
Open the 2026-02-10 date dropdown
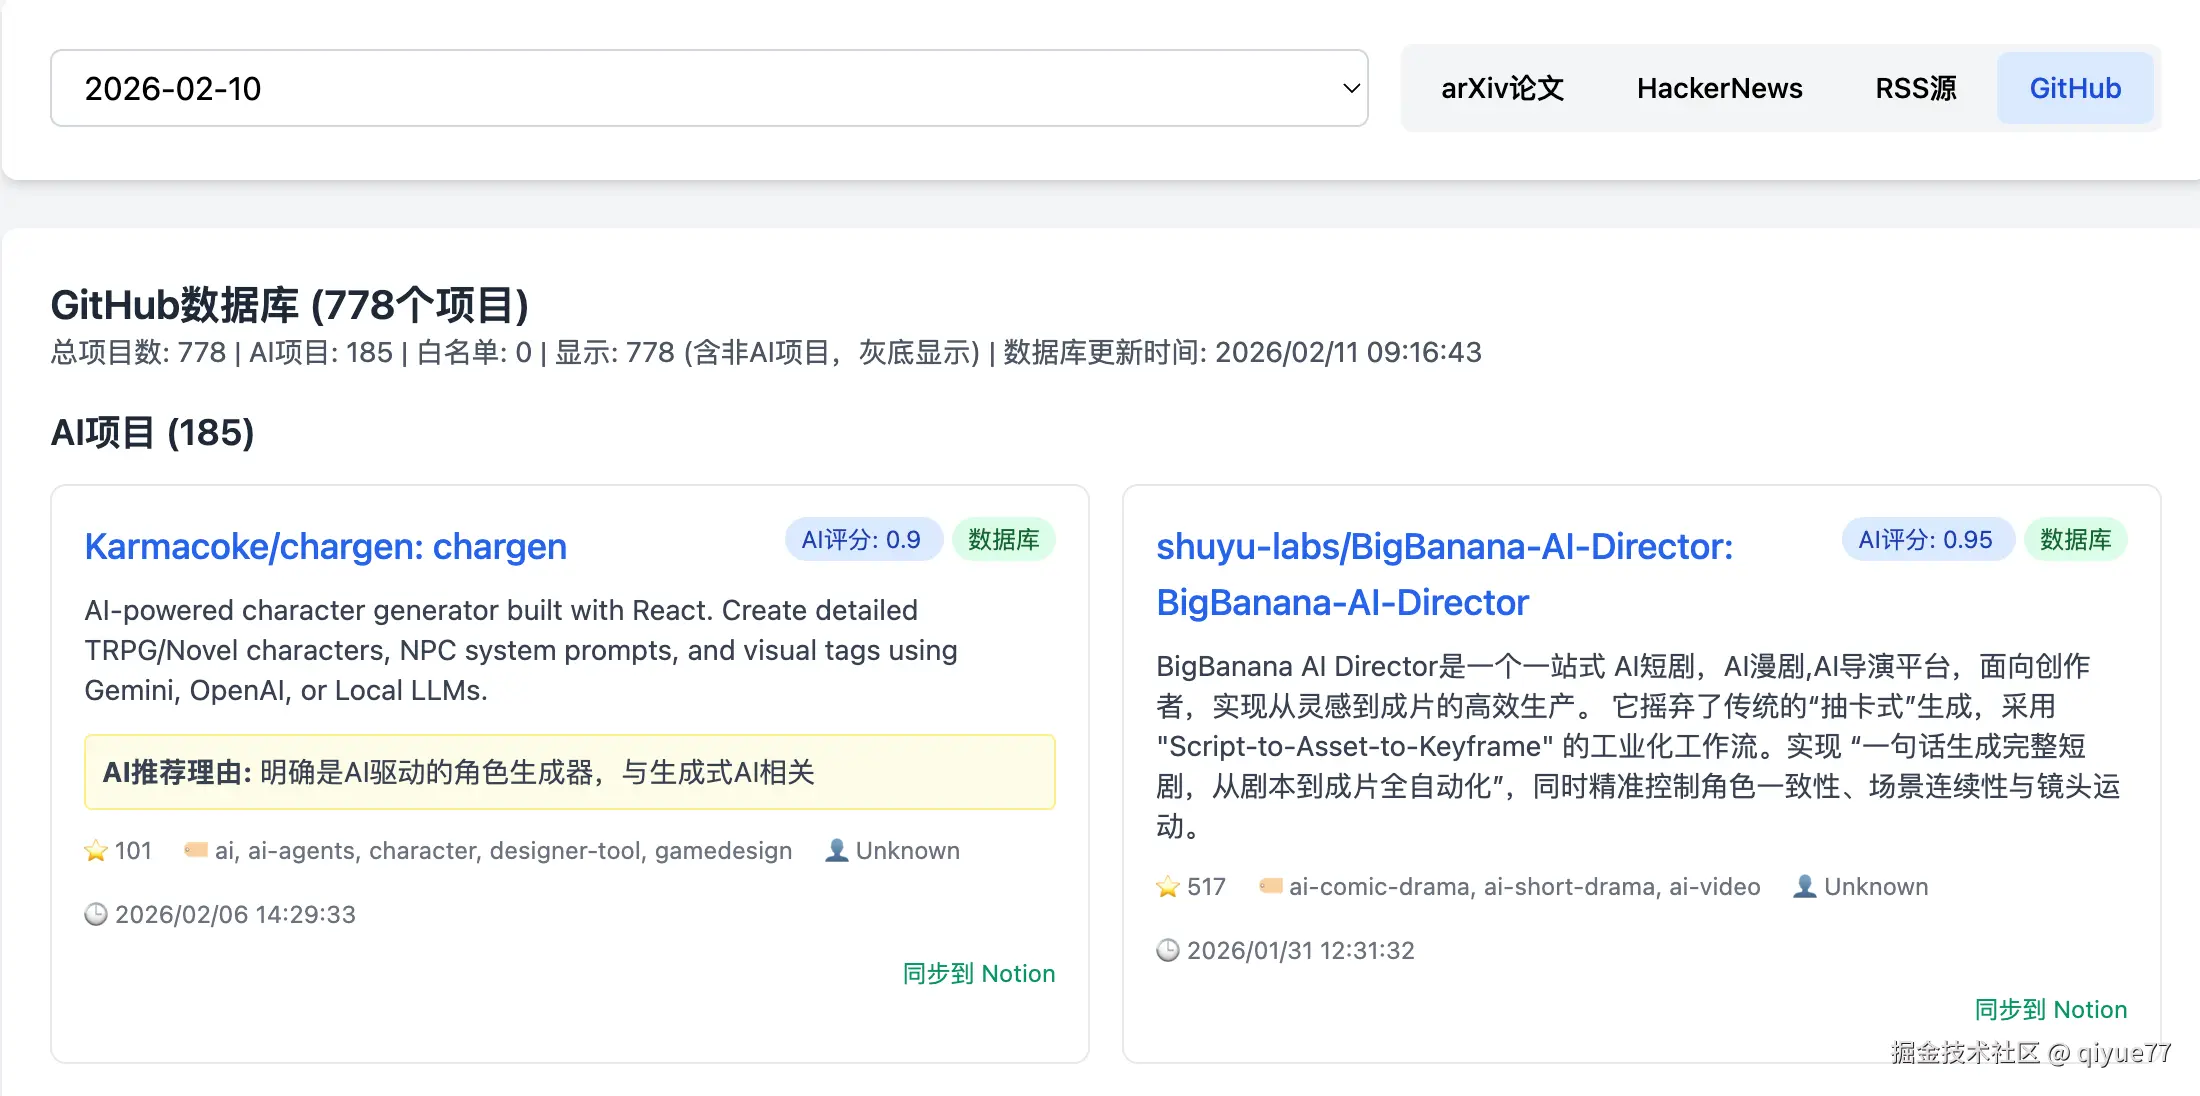pyautogui.click(x=700, y=88)
